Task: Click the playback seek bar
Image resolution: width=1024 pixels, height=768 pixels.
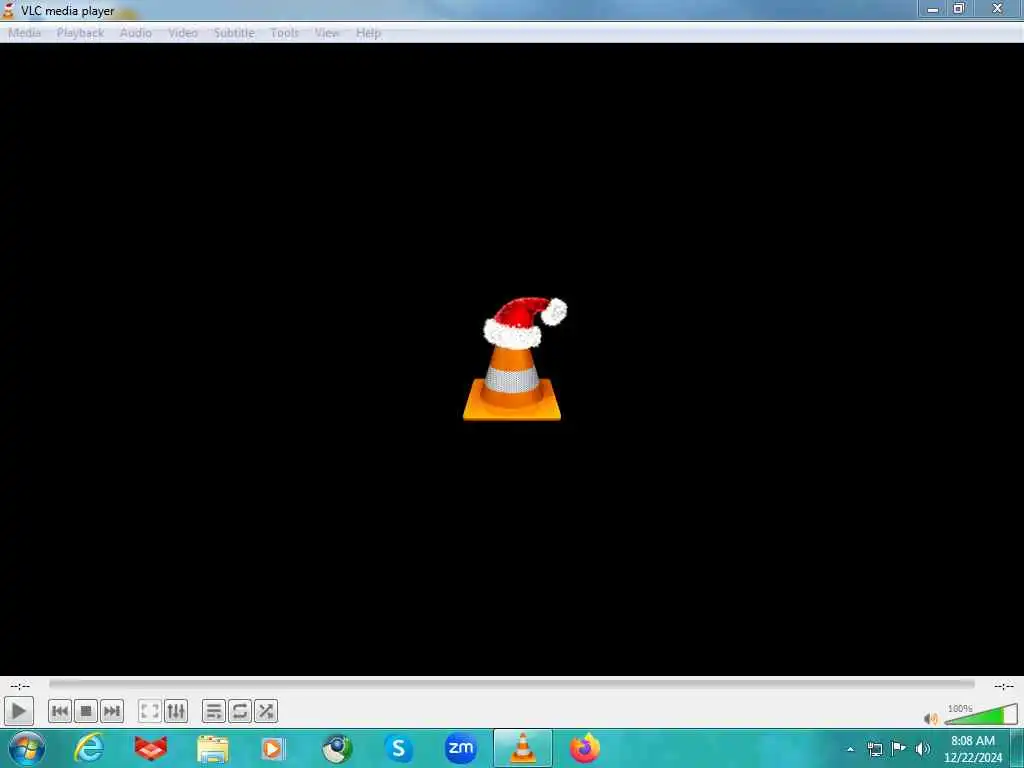Action: pos(511,684)
